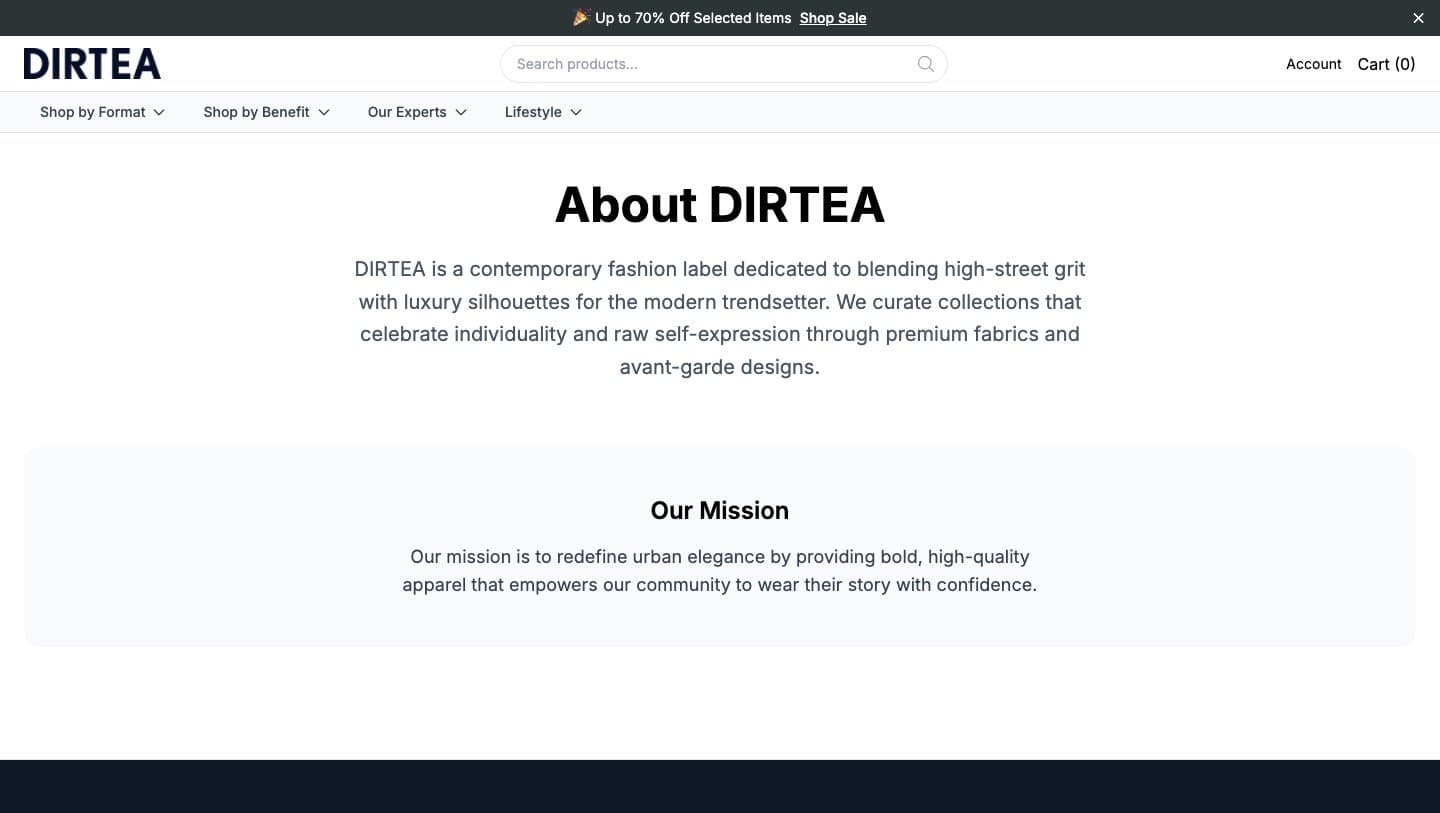Open the Shop by Benefit menu label
The width and height of the screenshot is (1440, 813).
point(256,112)
